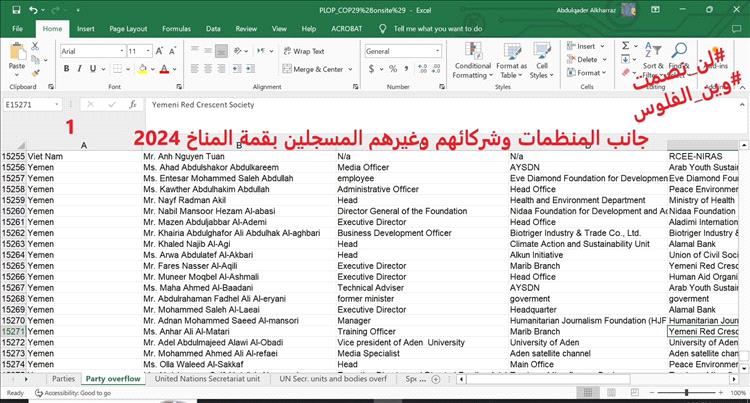The width and height of the screenshot is (750, 403).
Task: Click the zoom in plus button
Action: point(720,392)
